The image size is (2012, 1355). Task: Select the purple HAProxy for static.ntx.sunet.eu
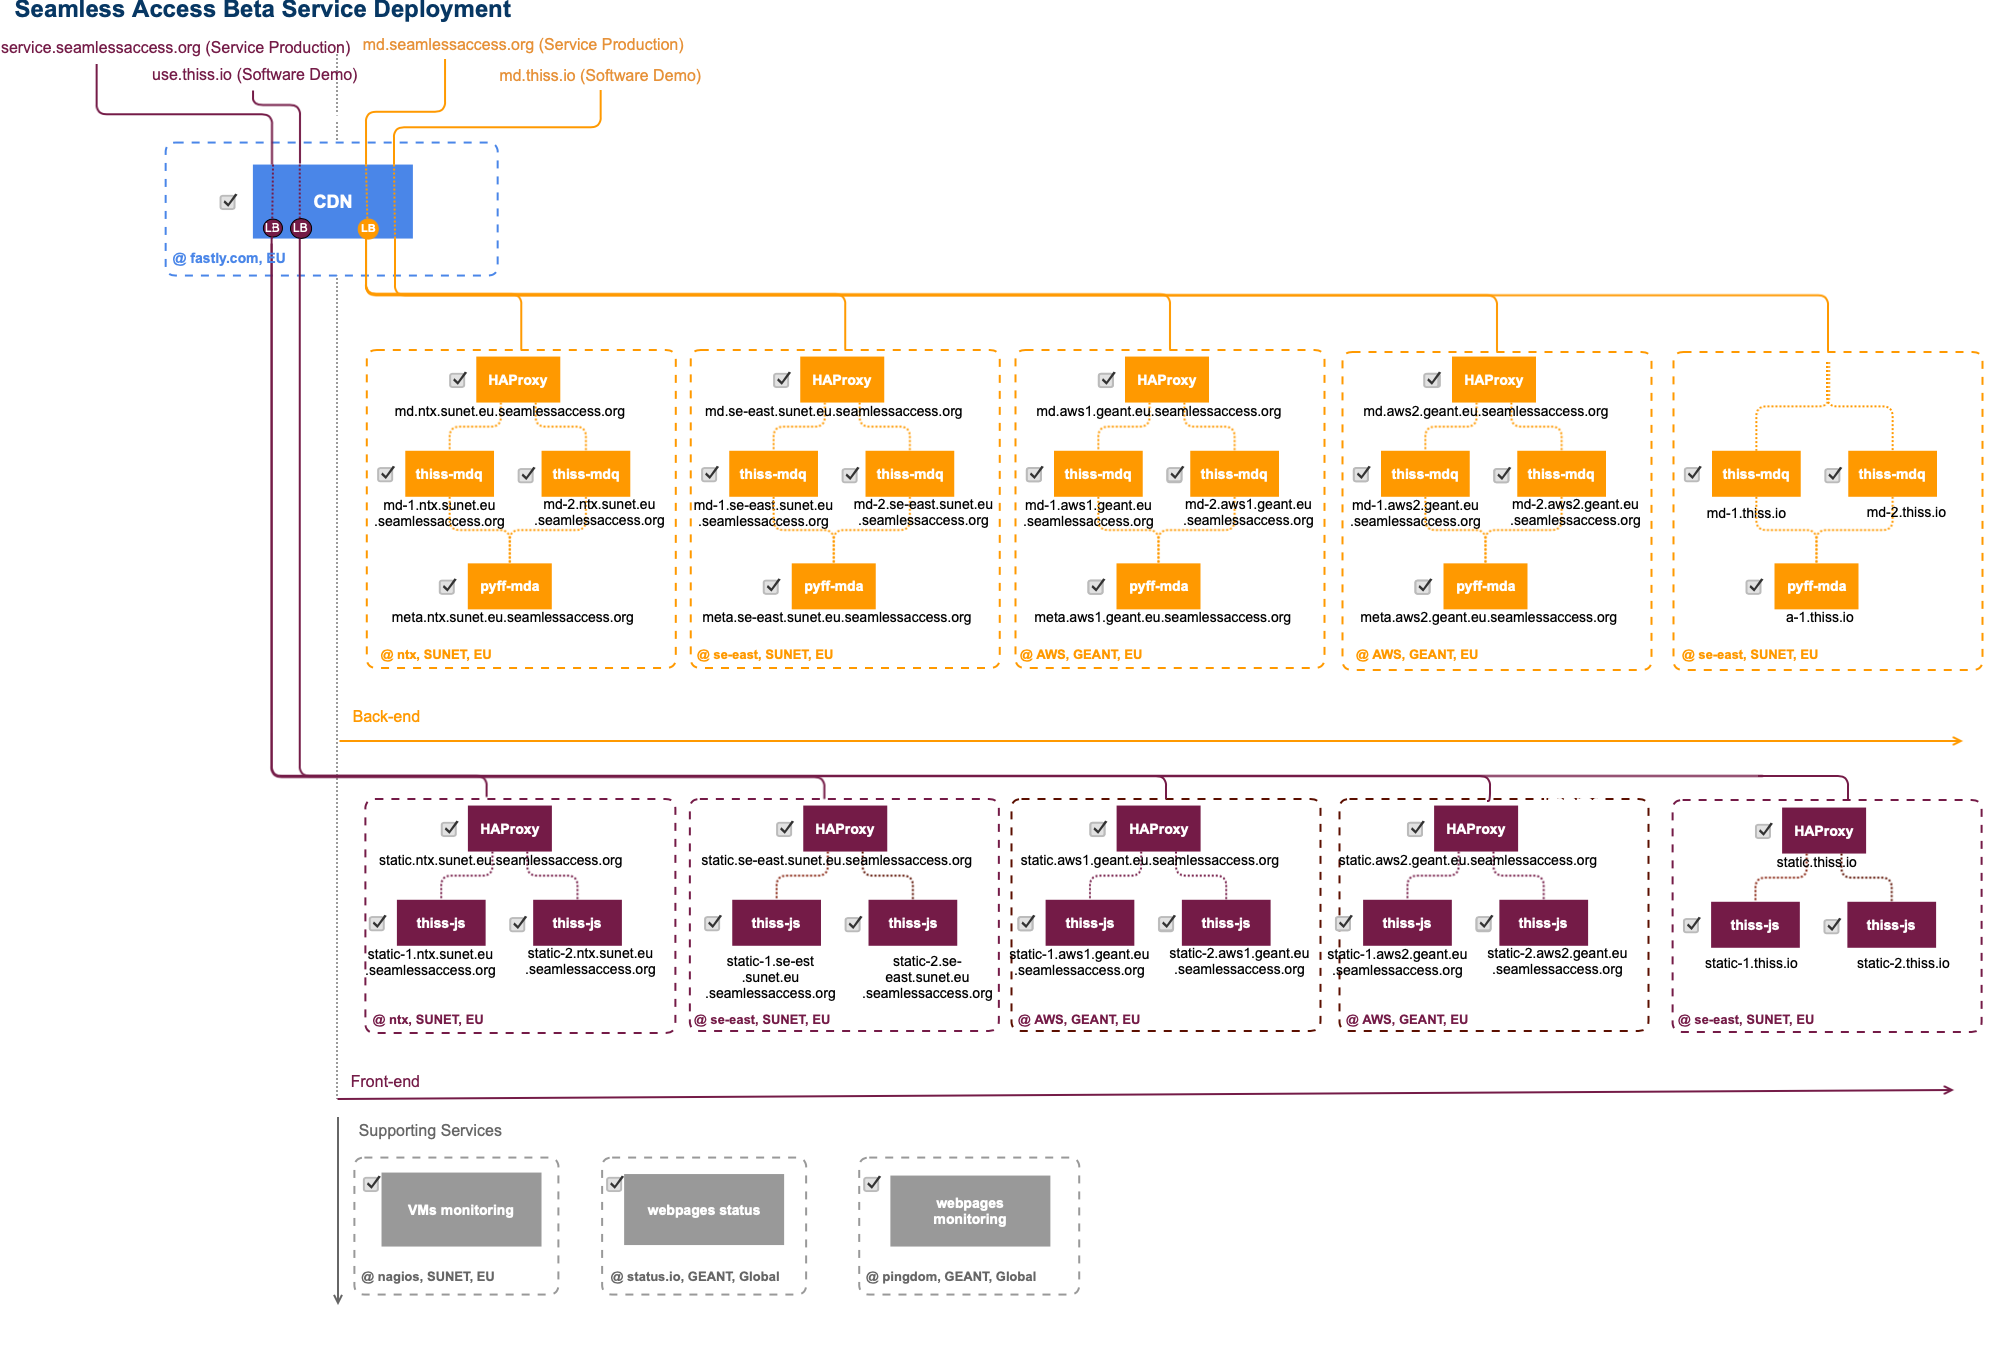tap(510, 829)
